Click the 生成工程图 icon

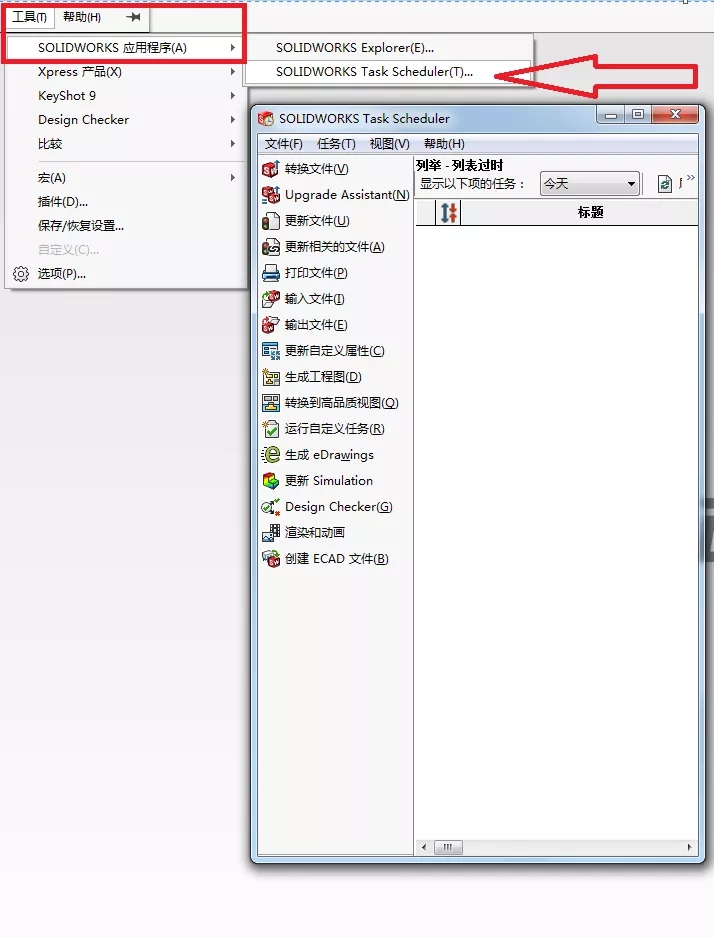[x=270, y=377]
